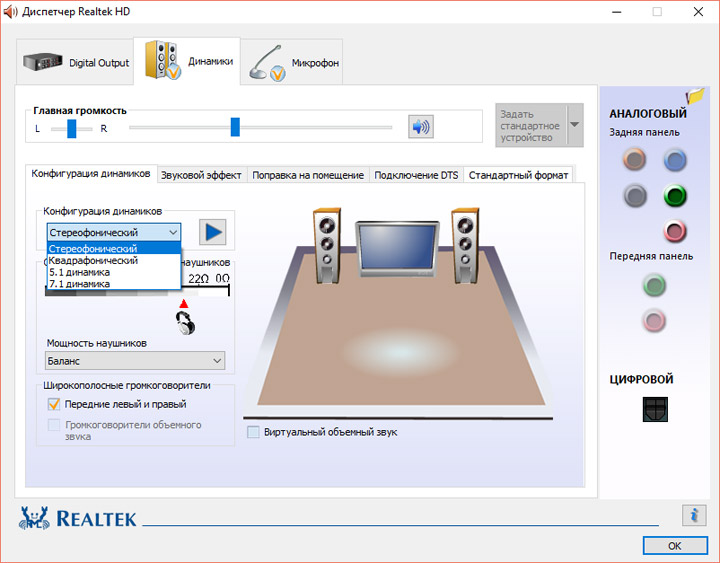Open the Стандартный формат tab
The height and width of the screenshot is (563, 720).
click(518, 175)
